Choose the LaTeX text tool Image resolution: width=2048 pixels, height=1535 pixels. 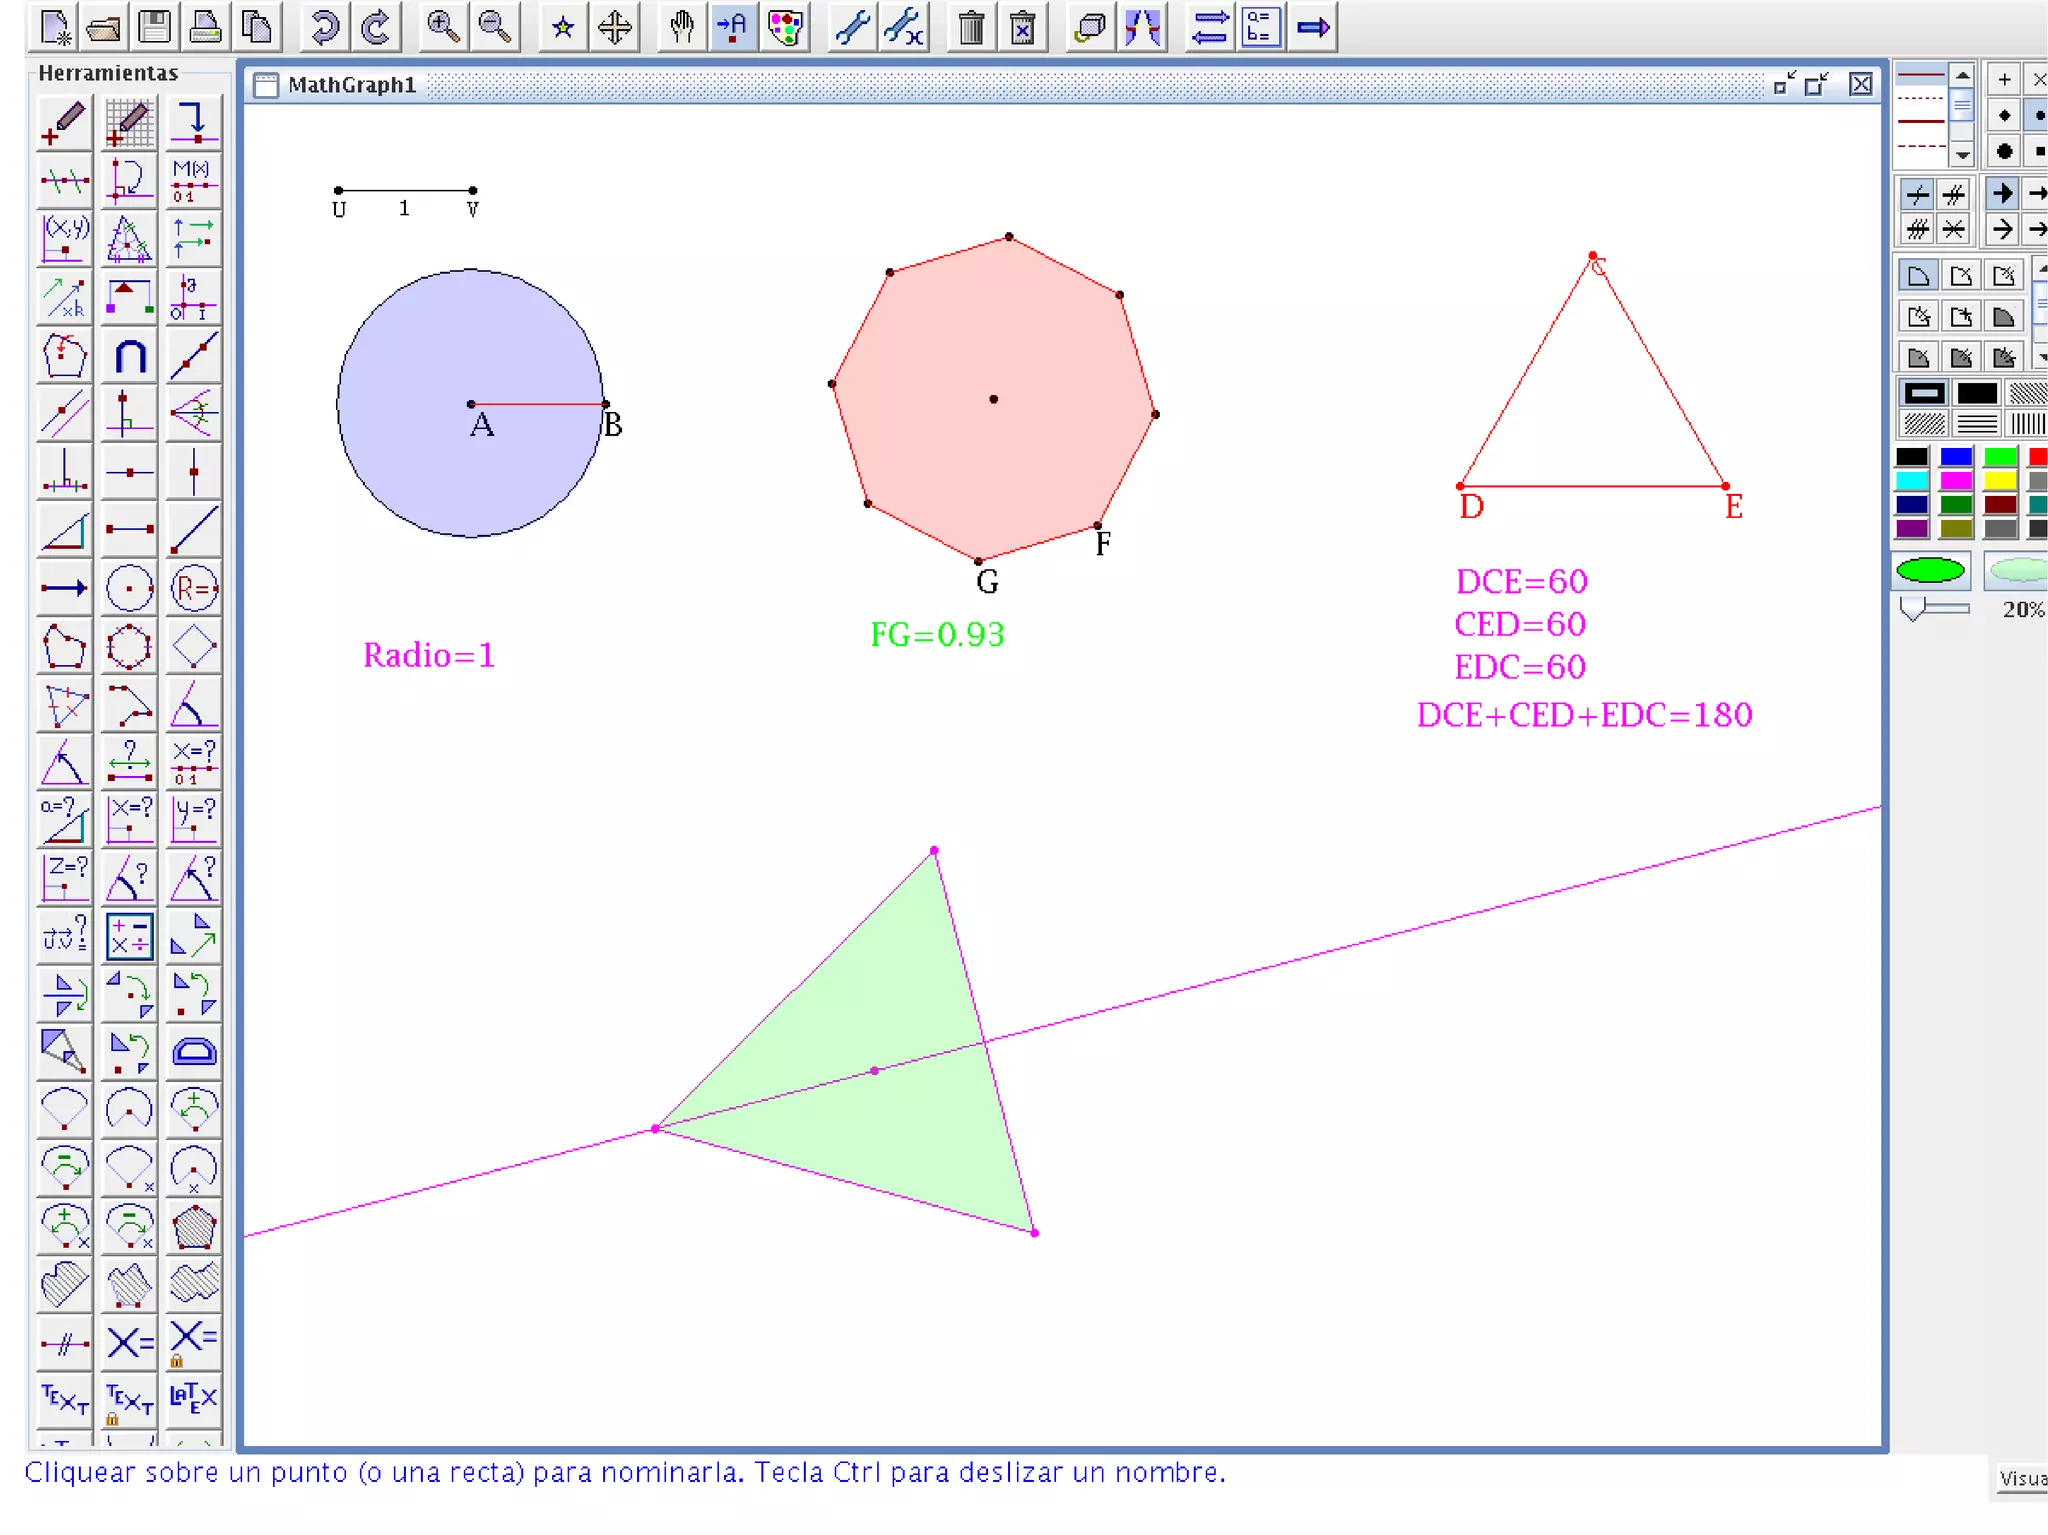pyautogui.click(x=193, y=1397)
